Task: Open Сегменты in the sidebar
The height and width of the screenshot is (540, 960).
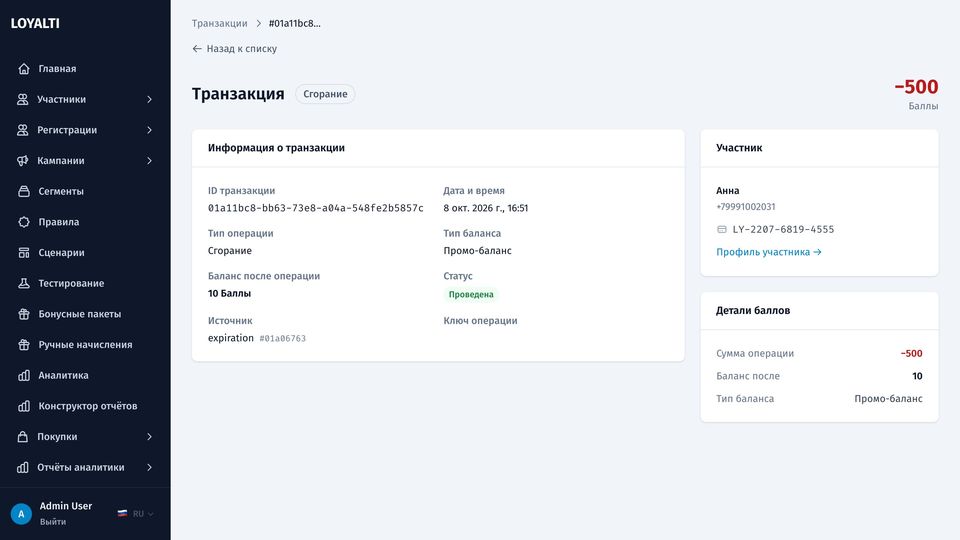Action: click(85, 191)
